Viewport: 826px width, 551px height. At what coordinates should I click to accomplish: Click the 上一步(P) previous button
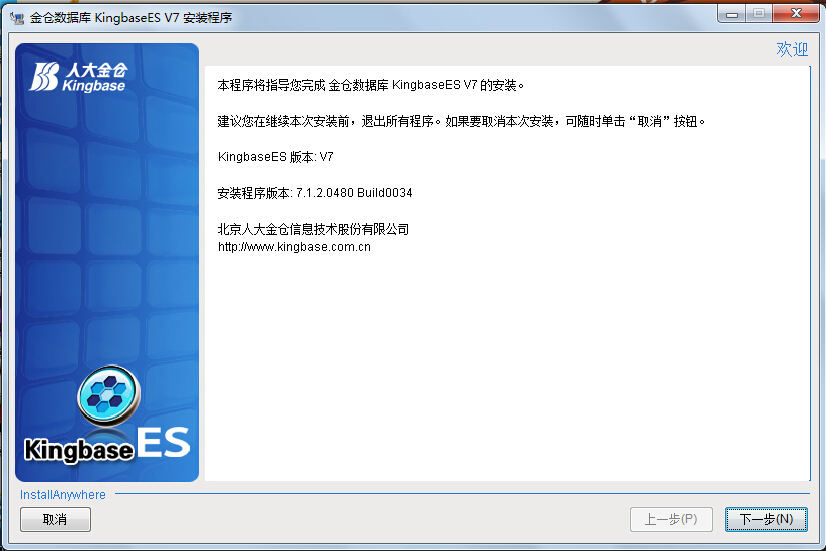click(671, 519)
